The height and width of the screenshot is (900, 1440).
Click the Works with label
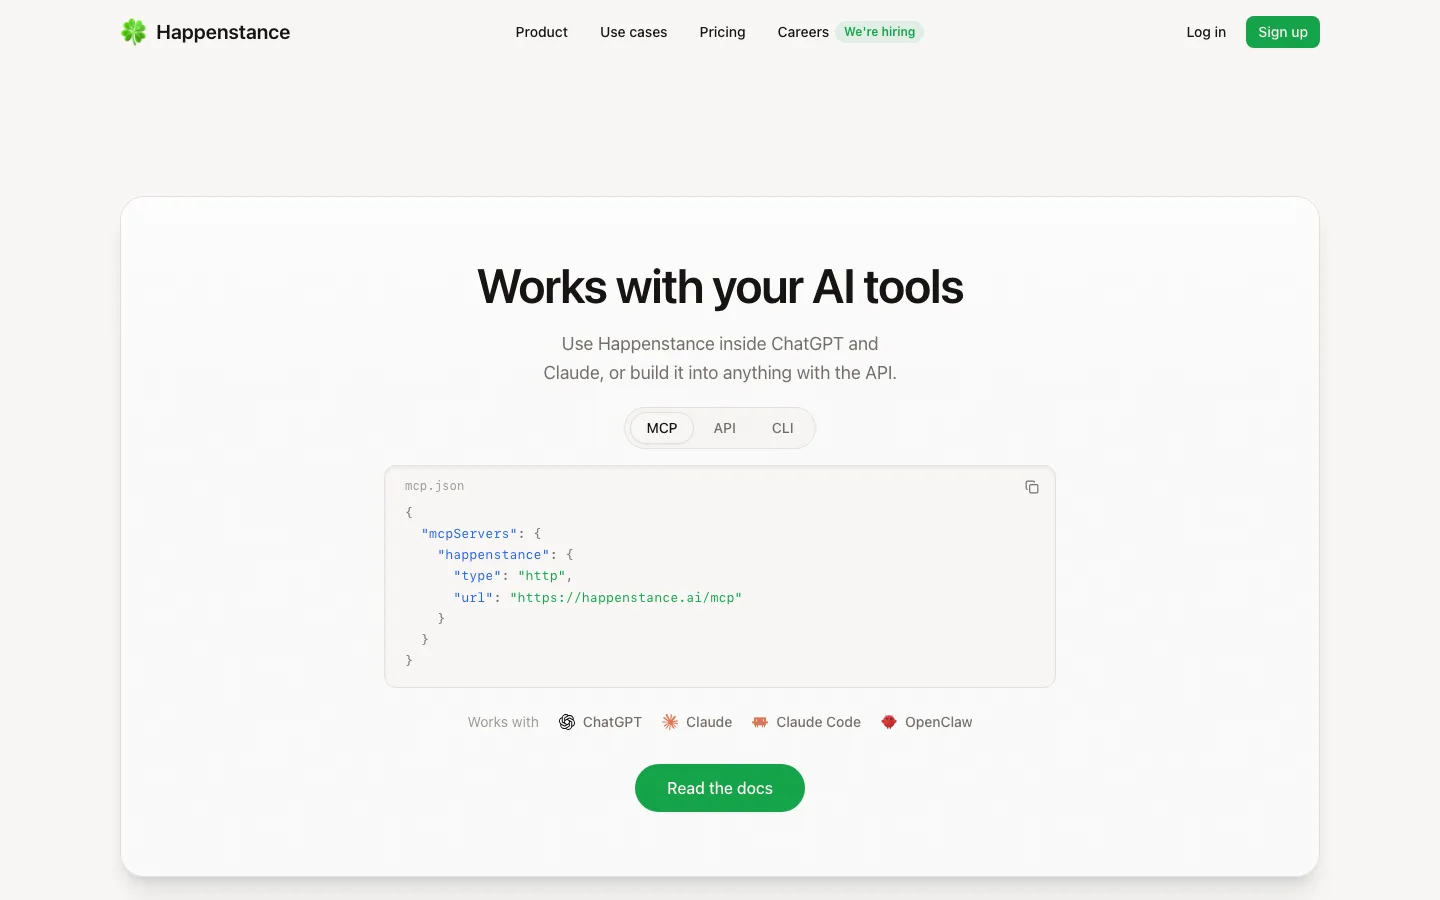coord(503,722)
